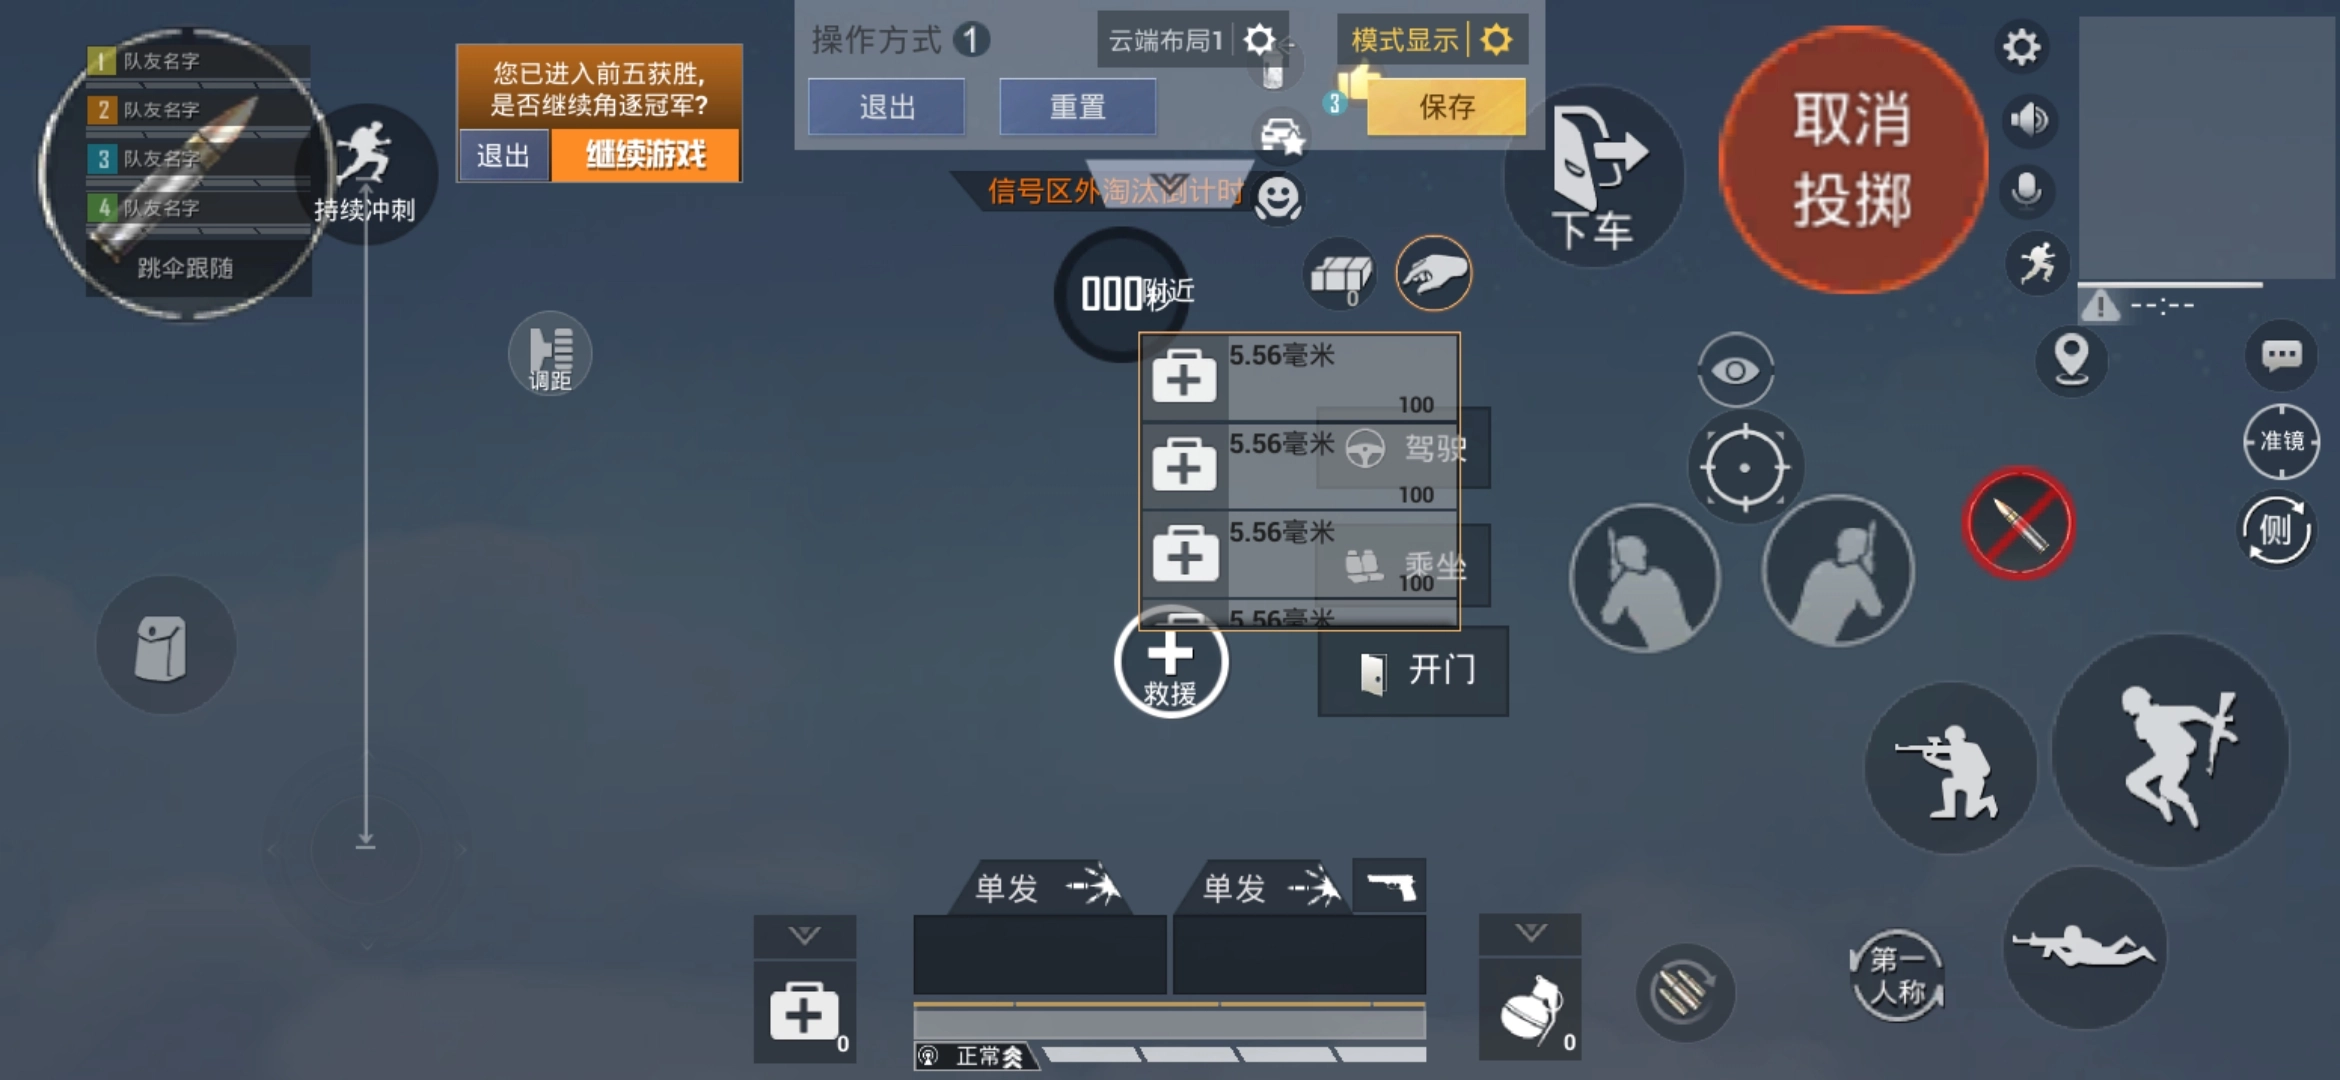
Task: Select the crouch stance icon
Action: coord(1950,769)
